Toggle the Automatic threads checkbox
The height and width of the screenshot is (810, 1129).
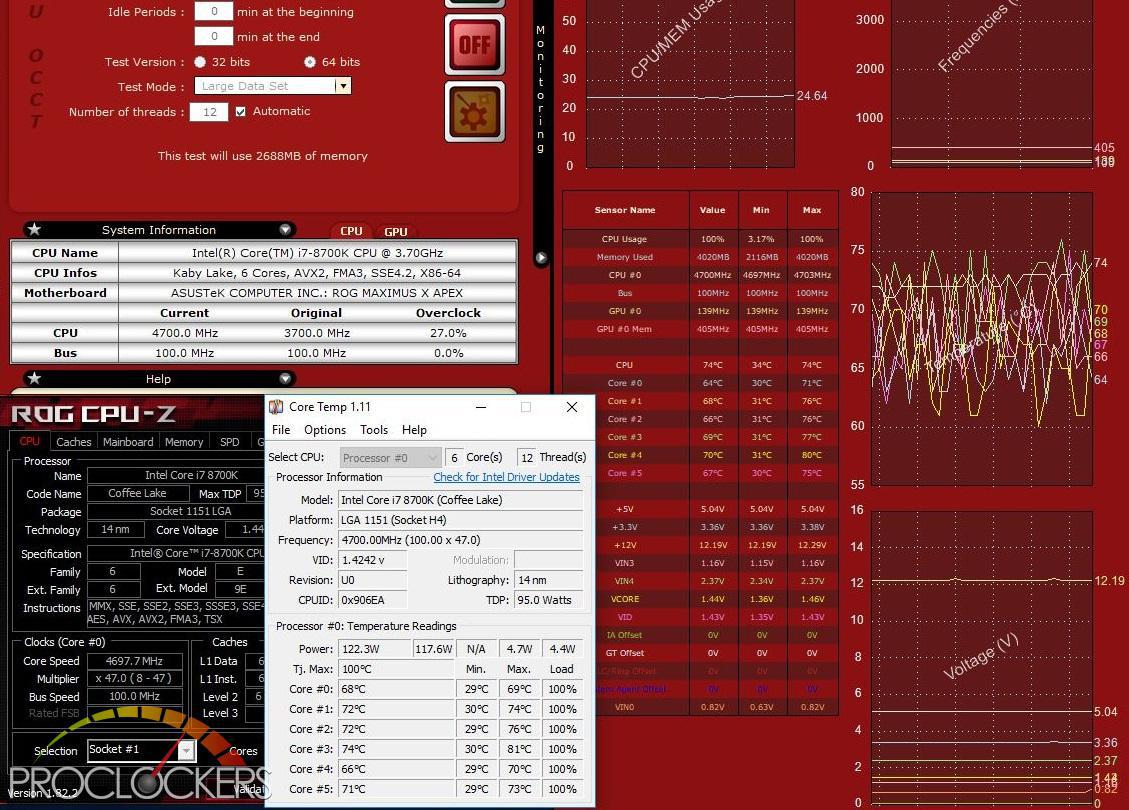tap(240, 112)
